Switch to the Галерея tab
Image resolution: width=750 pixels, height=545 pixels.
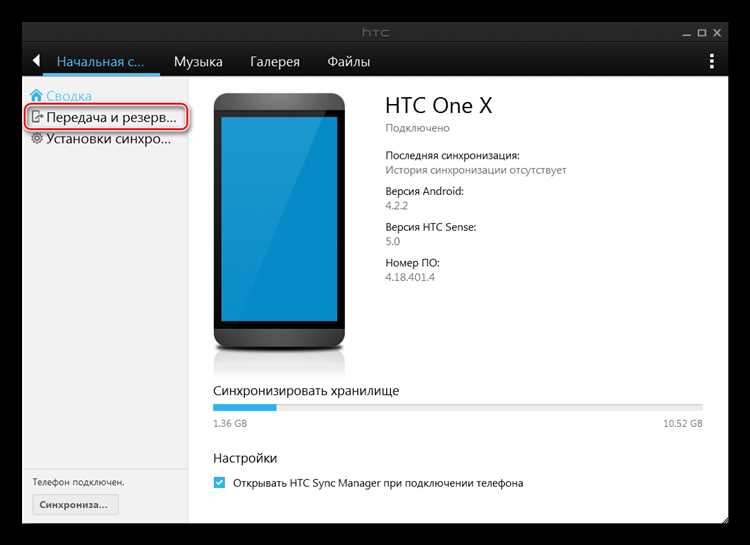pyautogui.click(x=275, y=62)
